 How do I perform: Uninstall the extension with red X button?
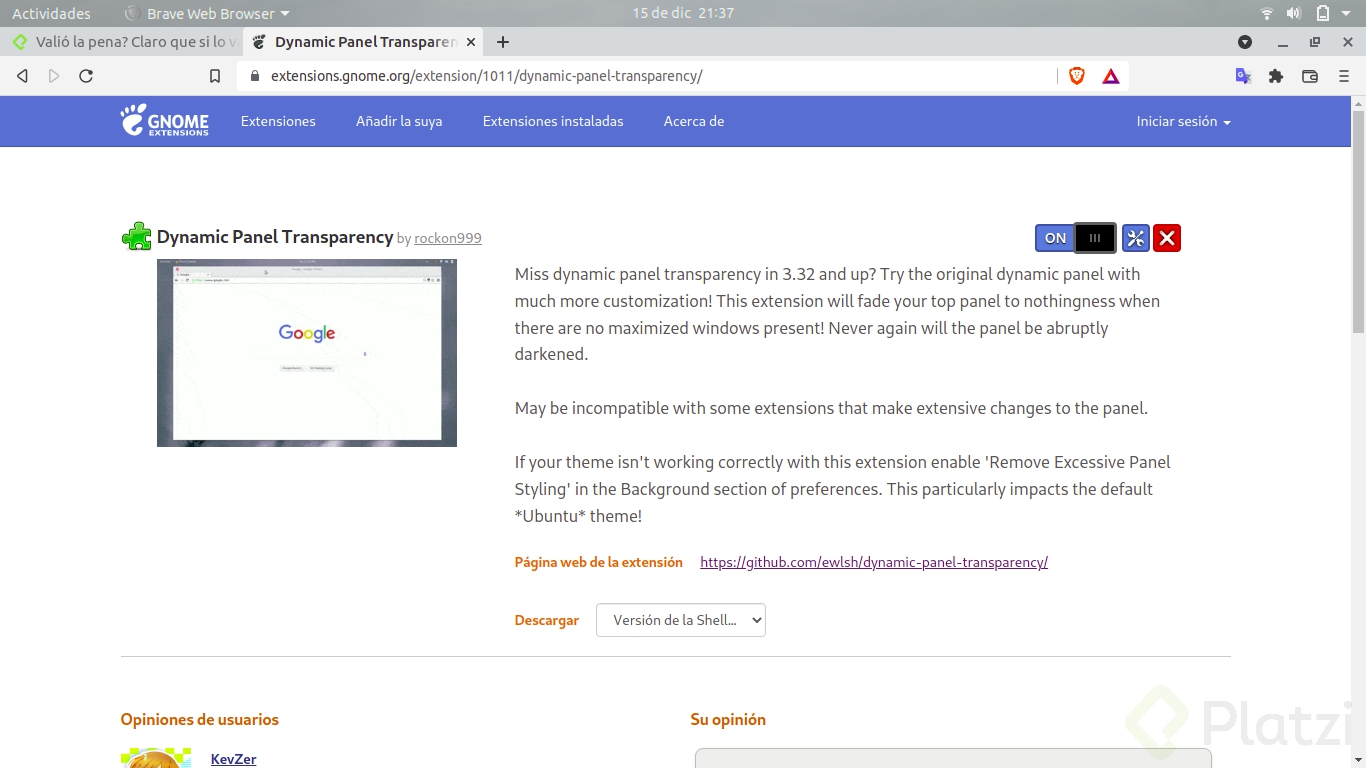pyautogui.click(x=1167, y=238)
